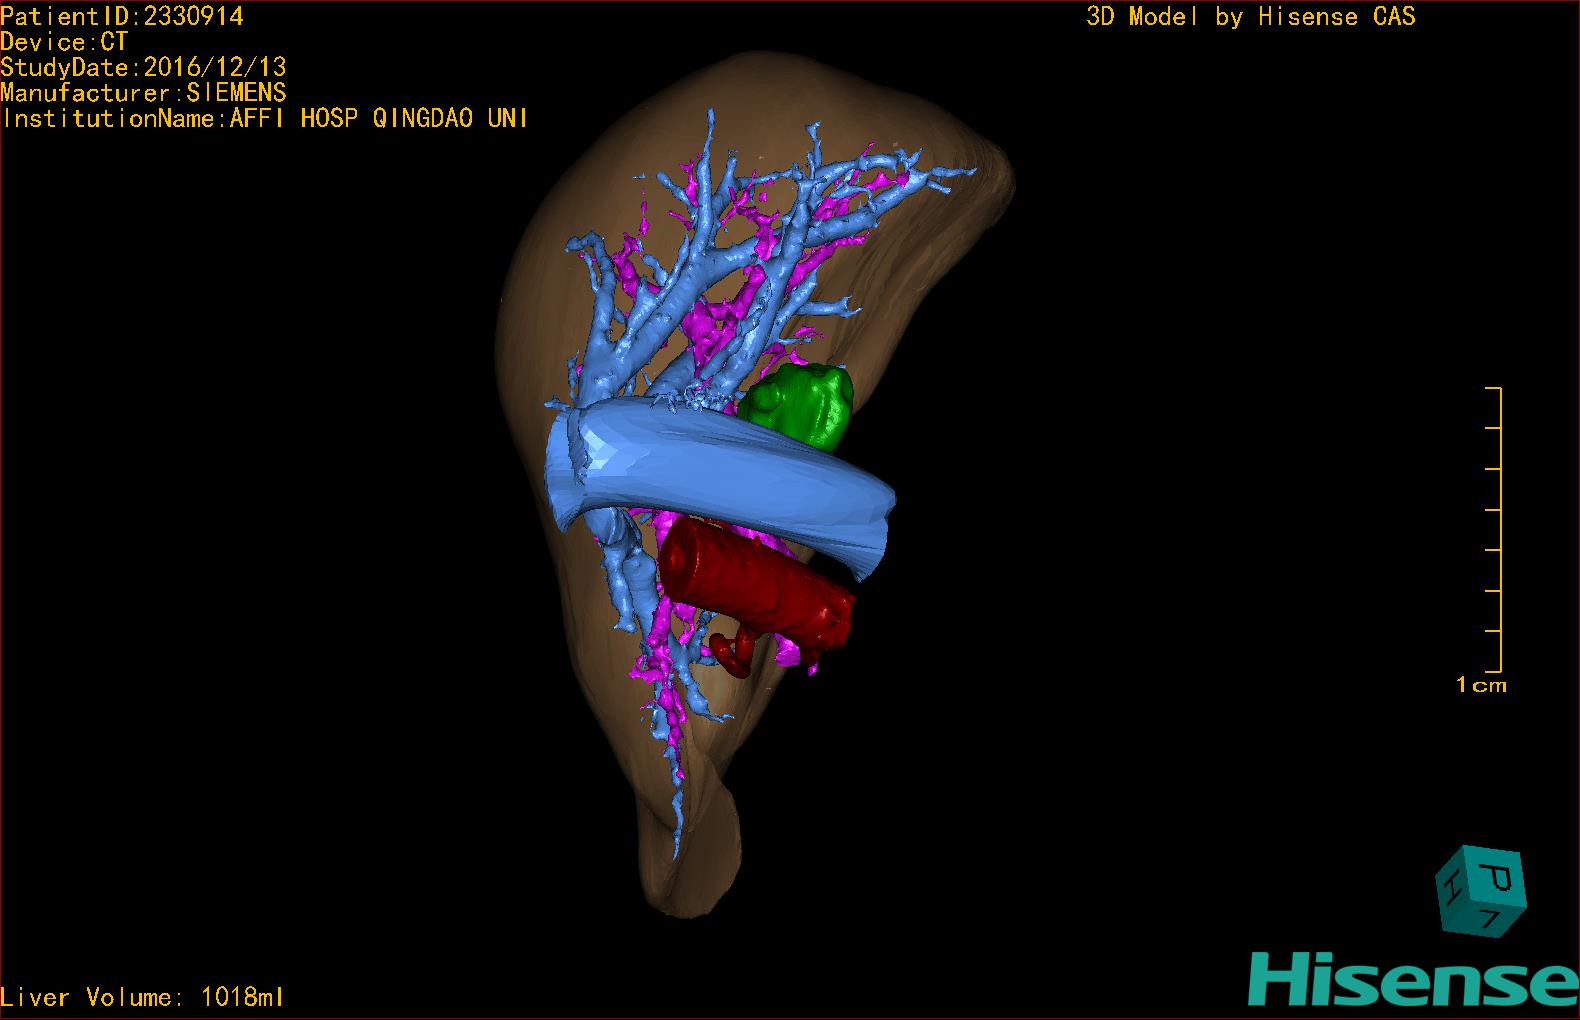Click the "3D Model by Hisense CAS" title
The image size is (1580, 1020).
coord(1251,17)
